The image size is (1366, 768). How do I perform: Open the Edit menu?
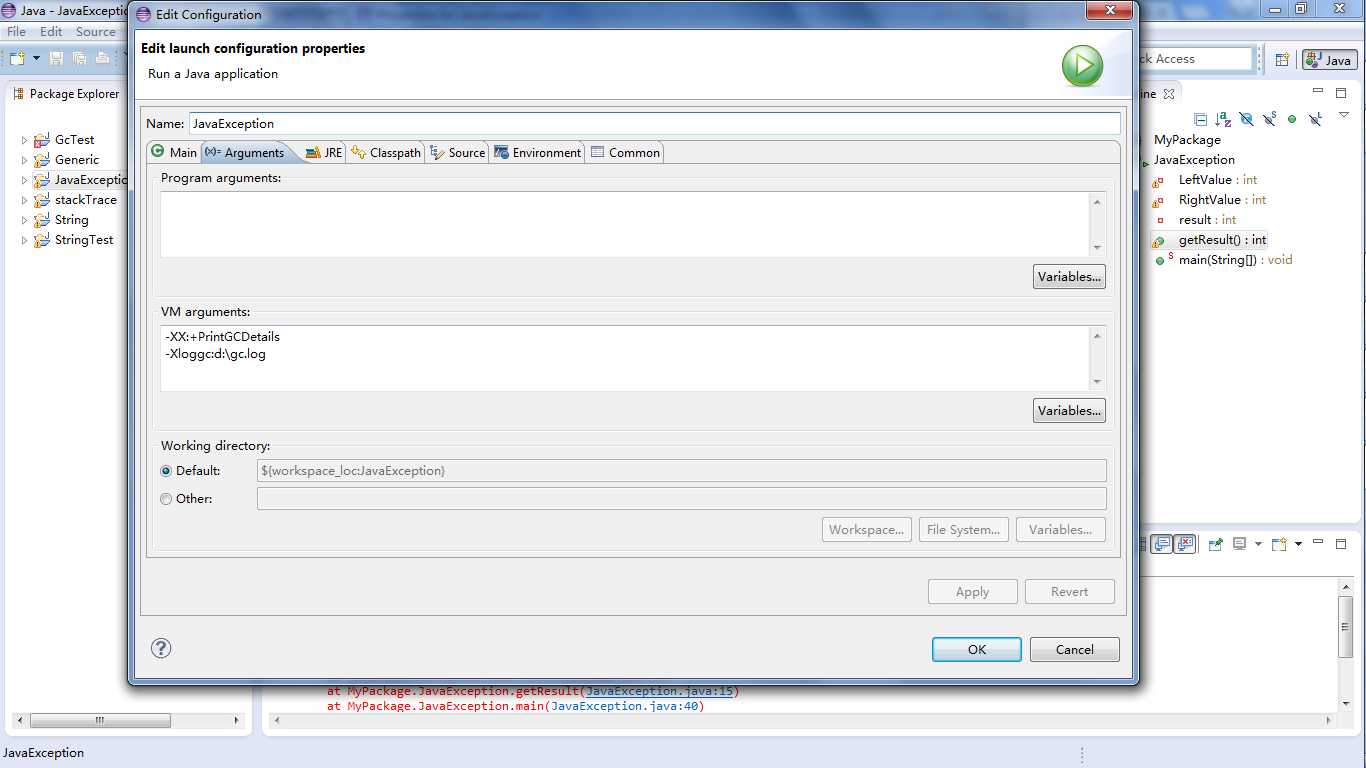[x=51, y=32]
